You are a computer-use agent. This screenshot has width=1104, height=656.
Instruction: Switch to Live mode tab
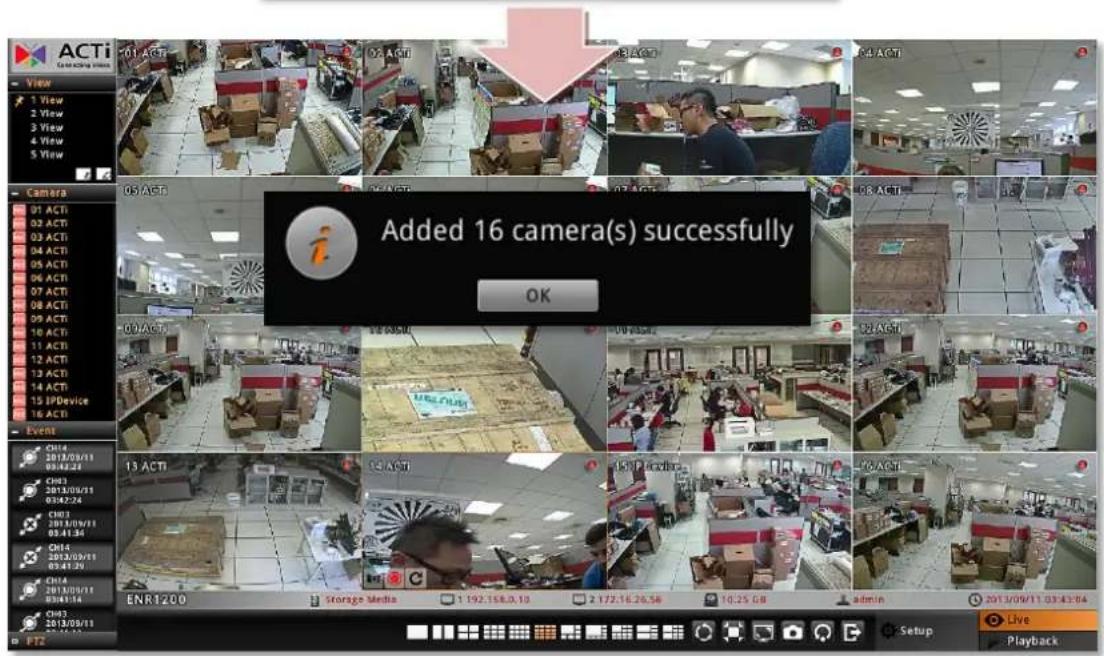pos(1037,620)
